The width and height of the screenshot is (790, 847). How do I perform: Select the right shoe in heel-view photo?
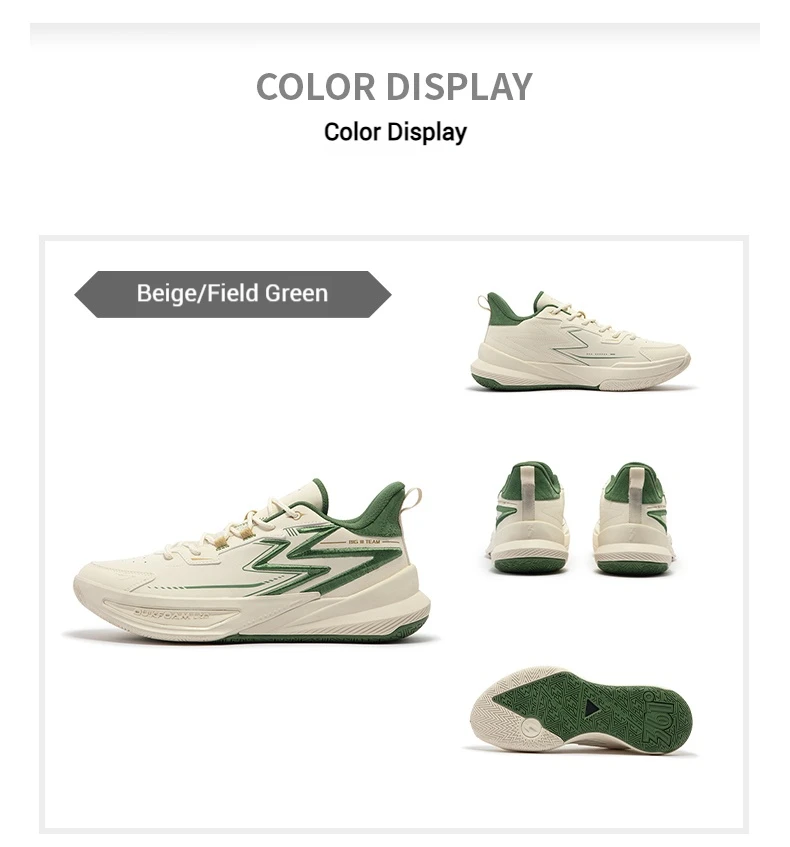tap(634, 519)
